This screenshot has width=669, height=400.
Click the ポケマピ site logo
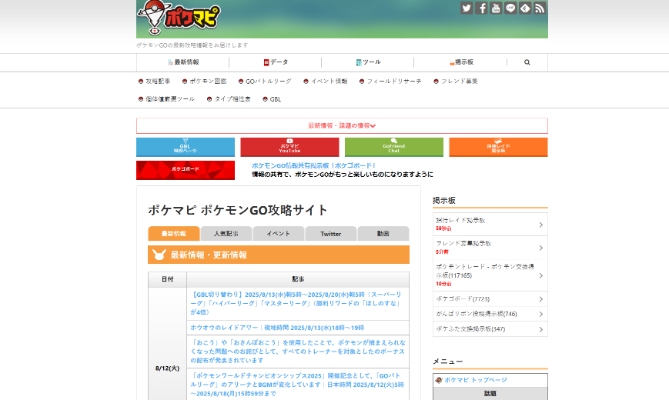tap(178, 18)
